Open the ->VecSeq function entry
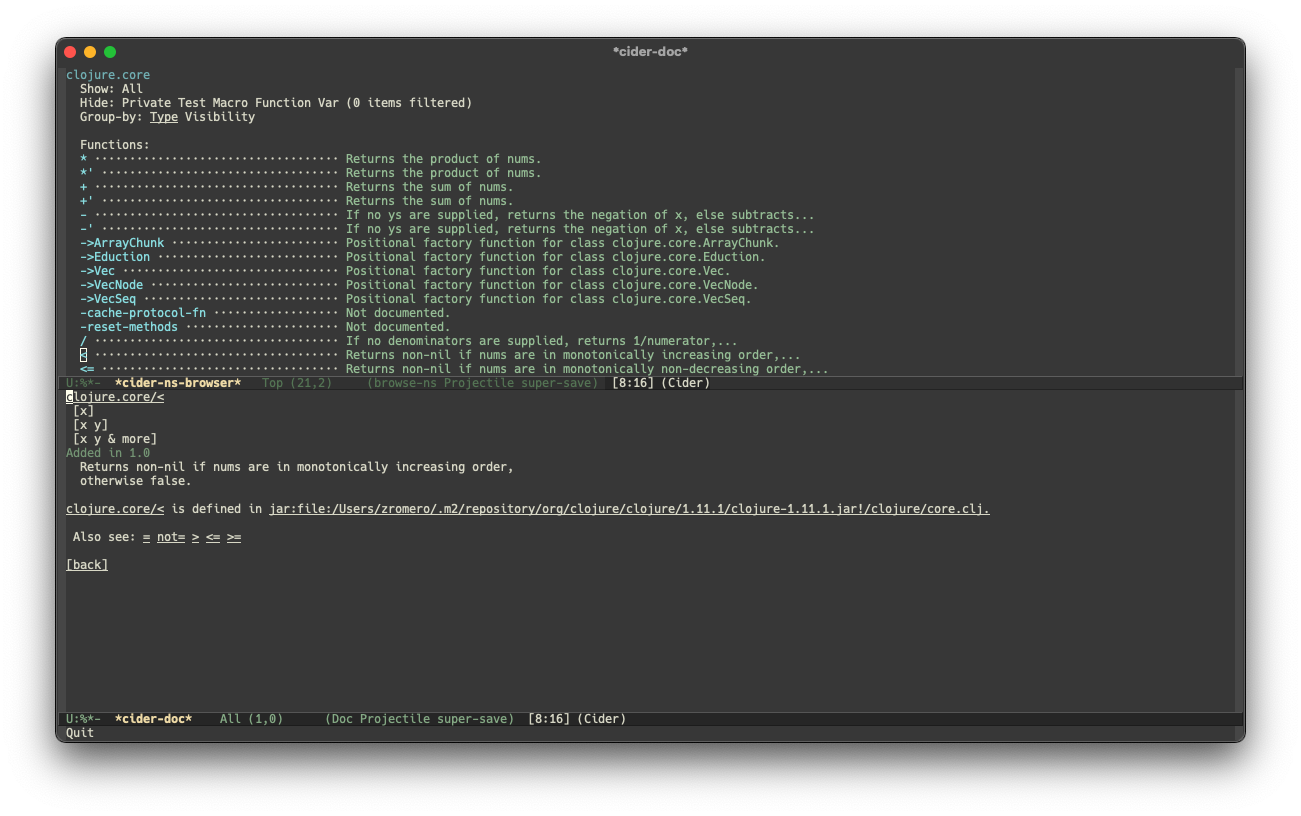This screenshot has height=816, width=1301. 108,299
